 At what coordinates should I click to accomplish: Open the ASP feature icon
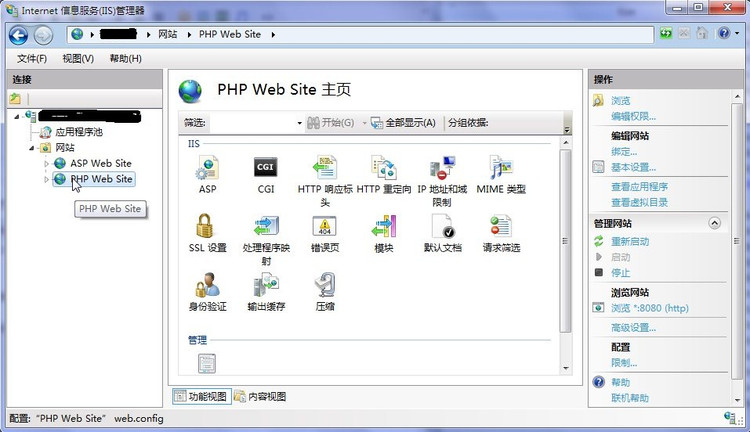click(208, 174)
